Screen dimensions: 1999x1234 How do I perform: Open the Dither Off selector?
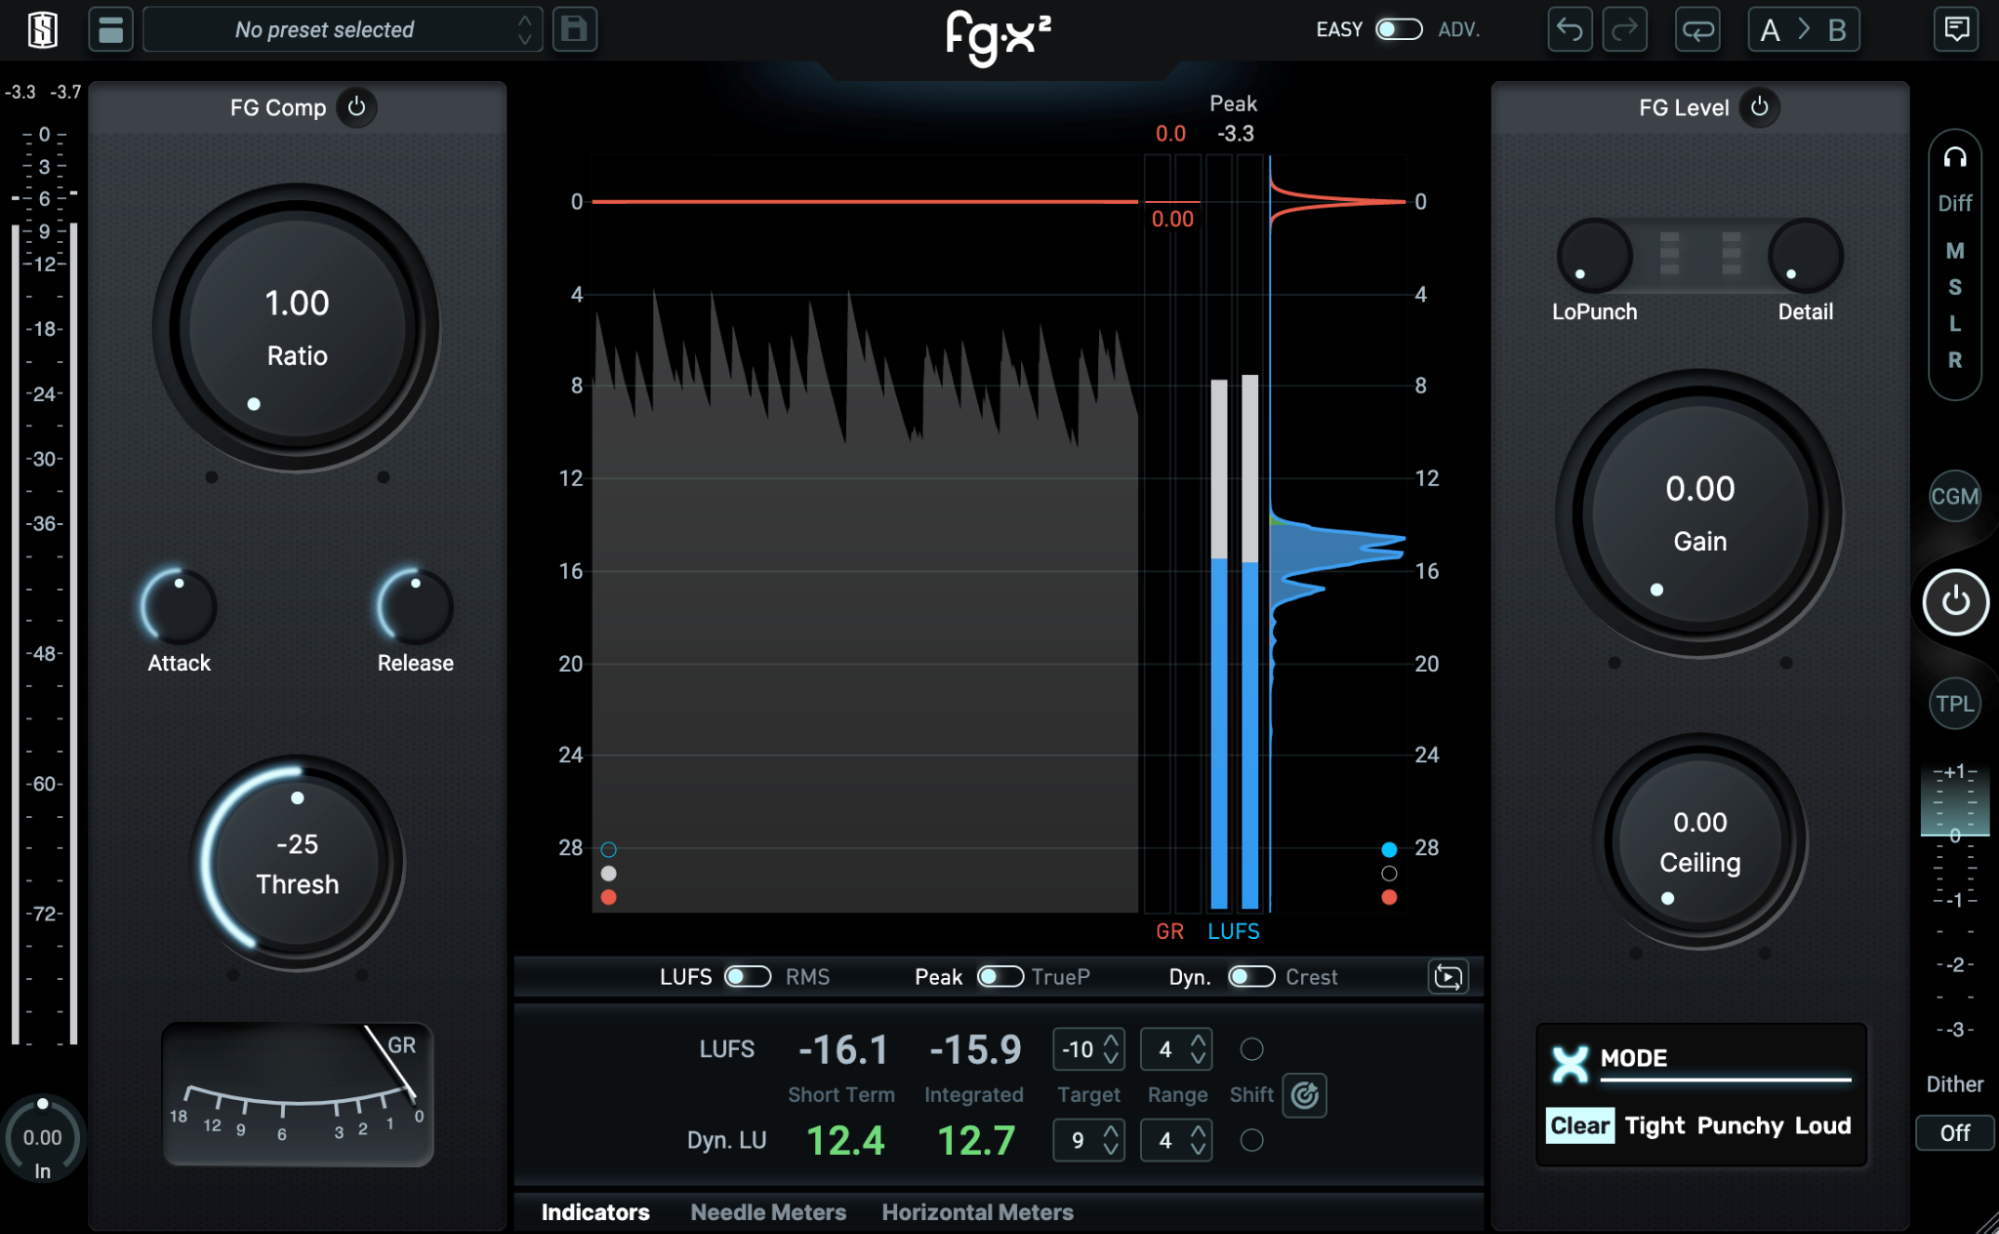[1954, 1133]
